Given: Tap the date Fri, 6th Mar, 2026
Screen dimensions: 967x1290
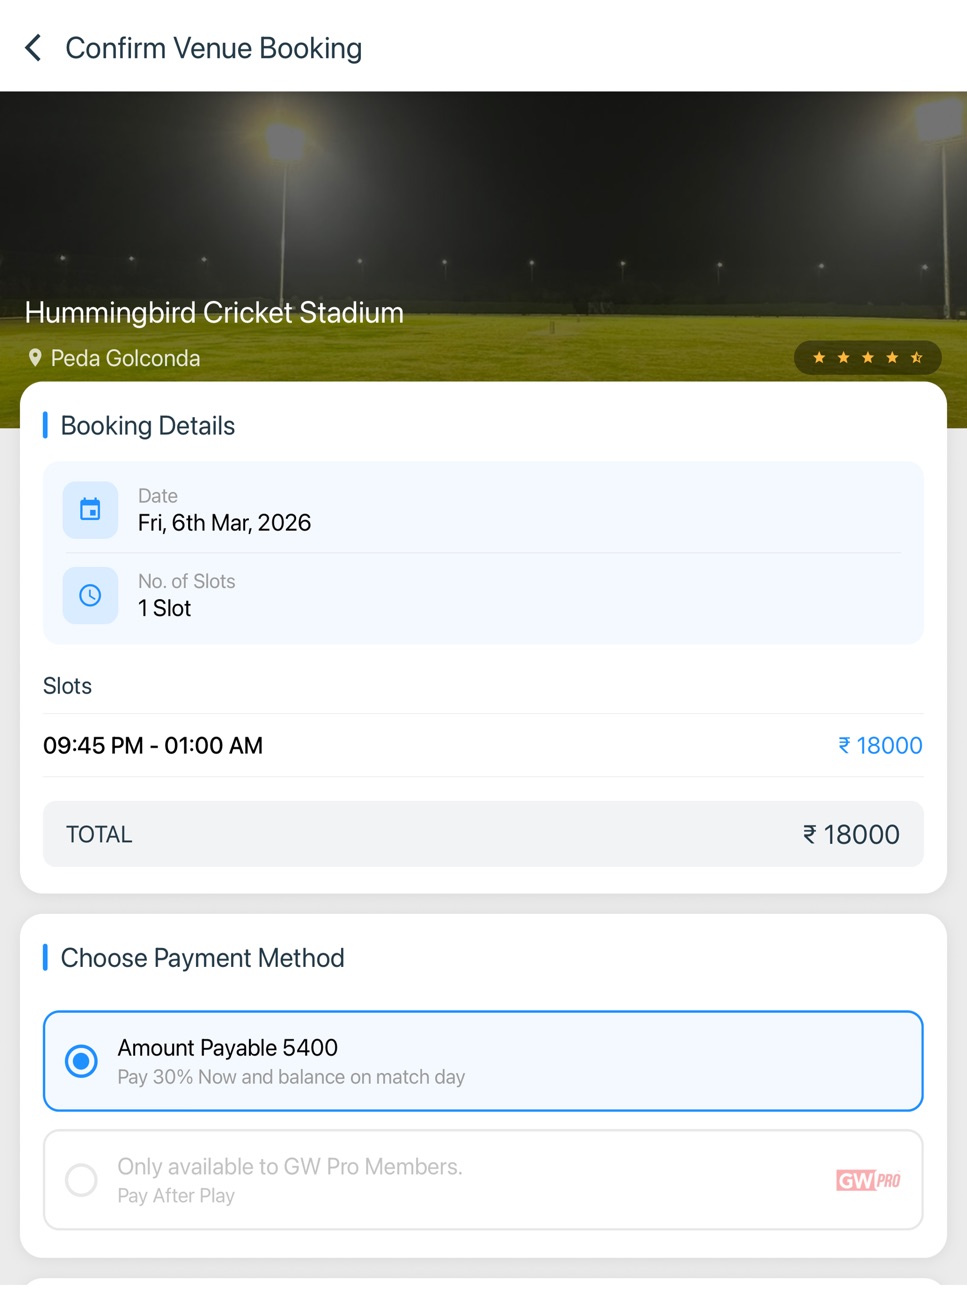Looking at the screenshot, I should [x=224, y=523].
